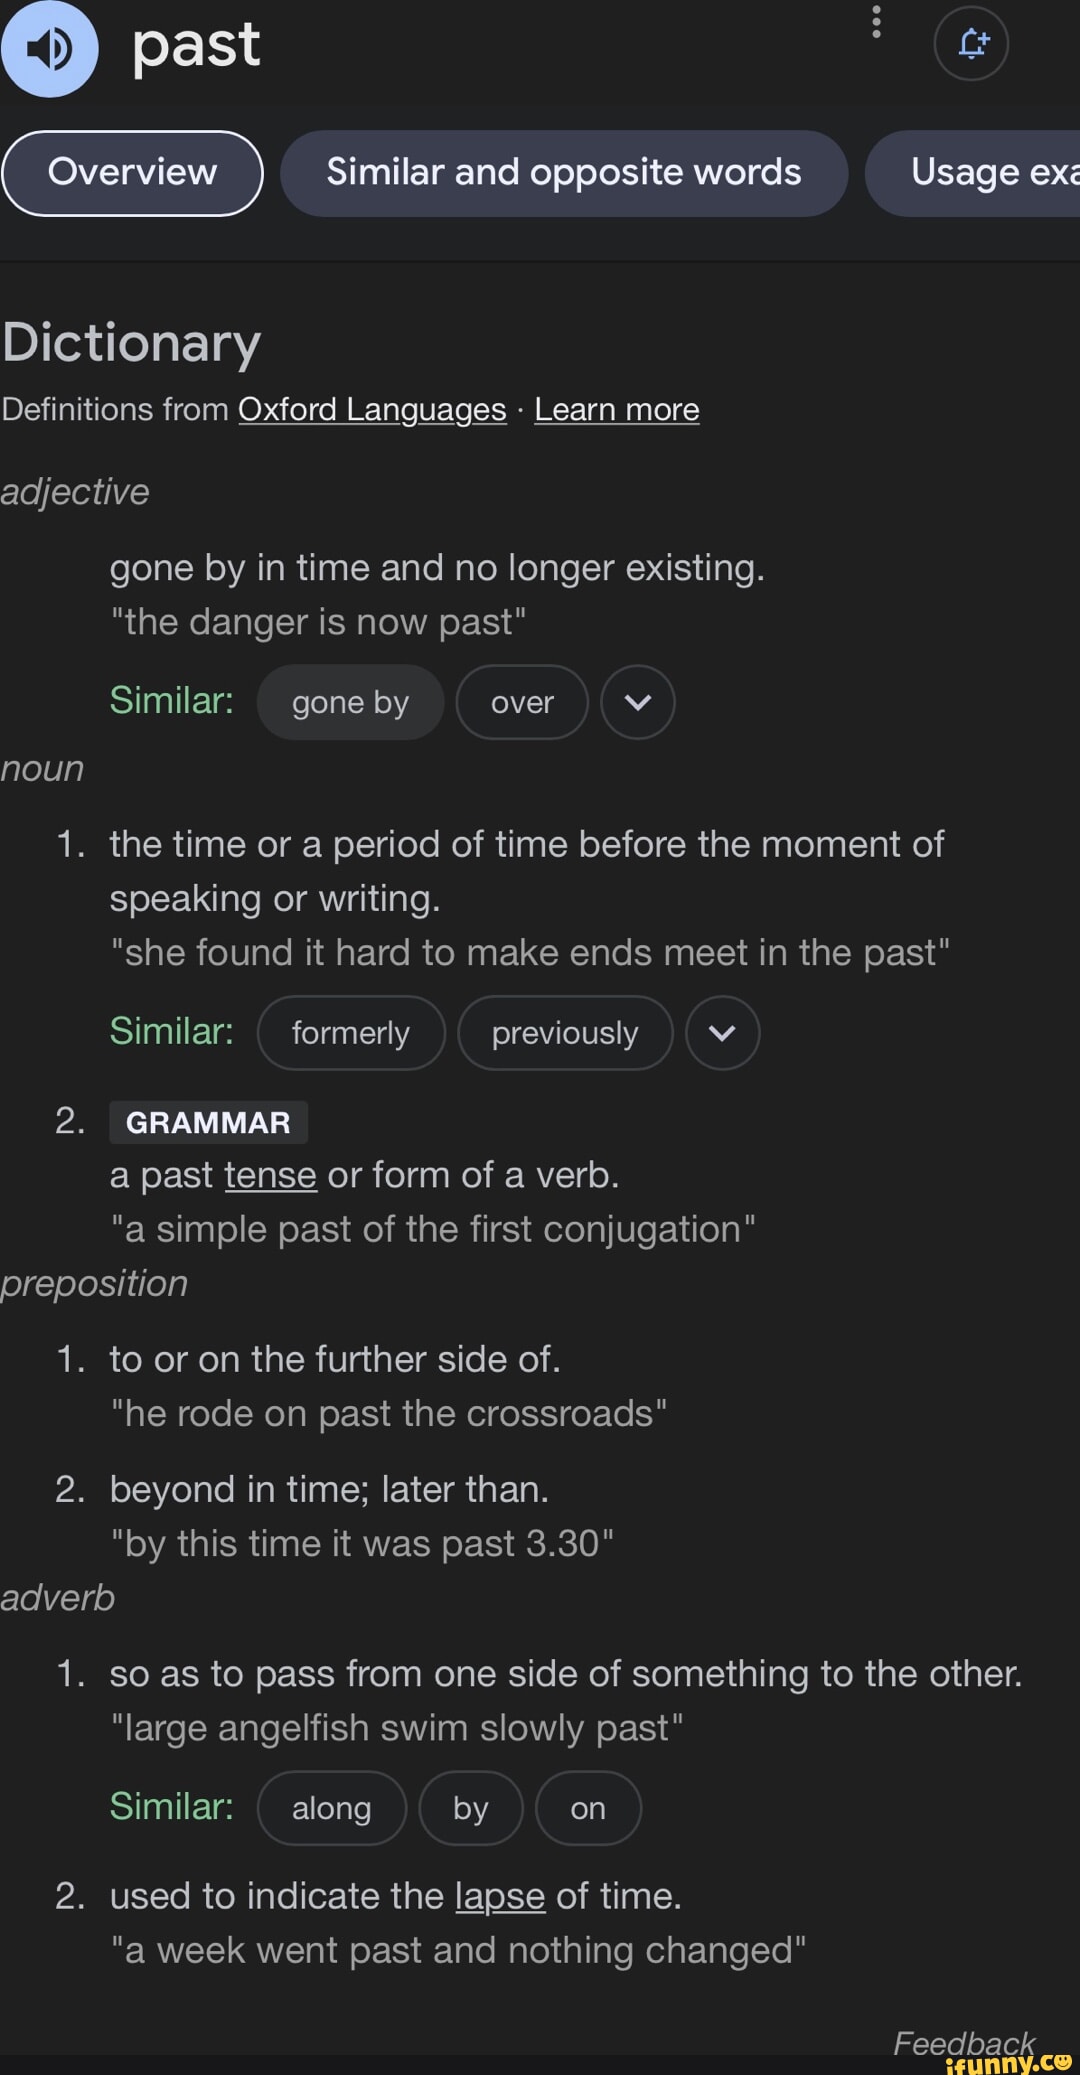This screenshot has width=1080, height=2075.
Task: Select the 'along' synonym chip
Action: [331, 1807]
